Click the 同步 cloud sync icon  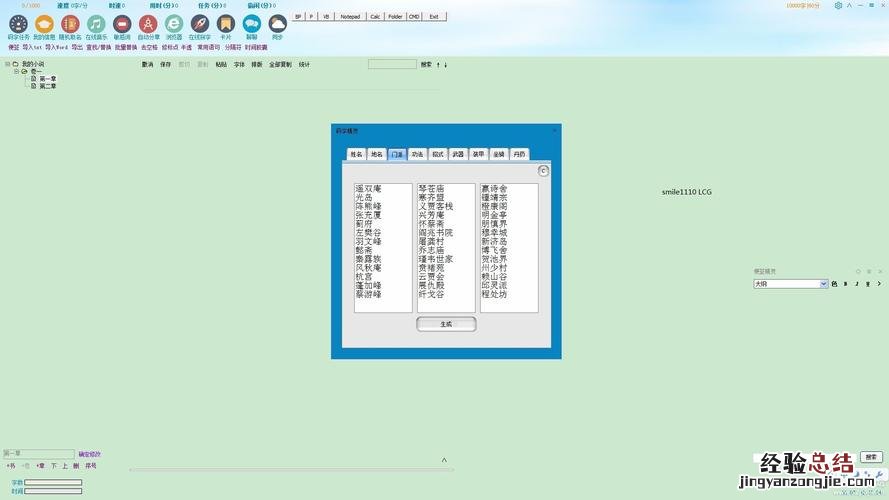[x=278, y=23]
